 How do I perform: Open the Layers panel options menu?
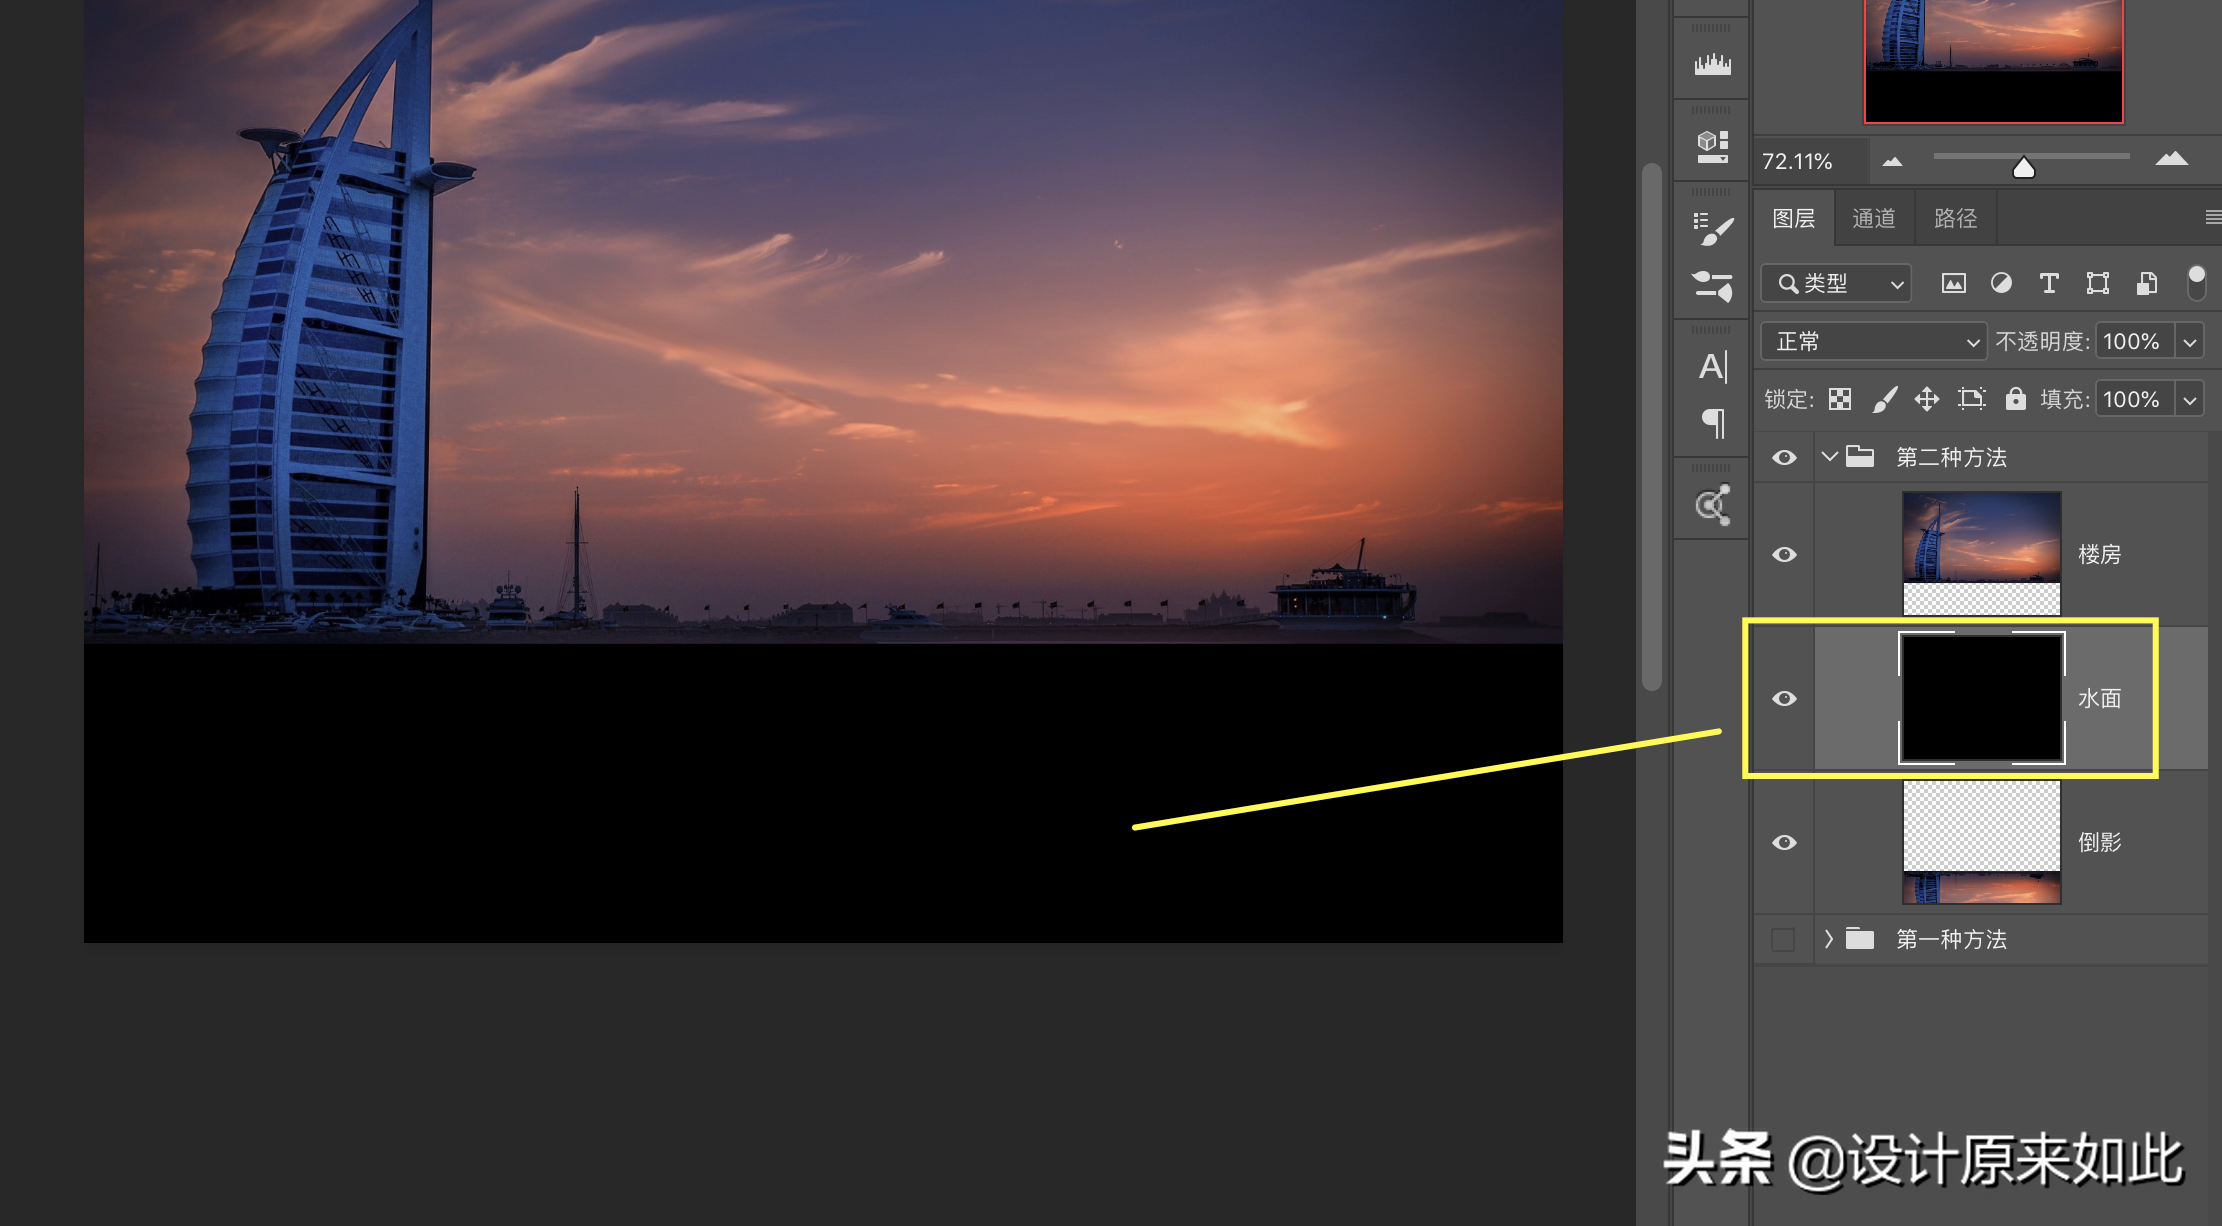click(x=2212, y=218)
